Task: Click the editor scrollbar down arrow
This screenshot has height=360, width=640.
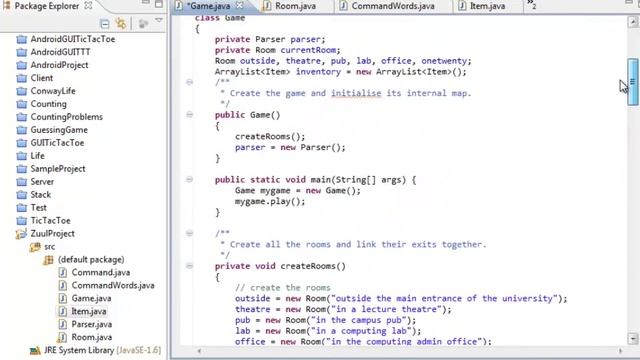Action: pos(633,338)
